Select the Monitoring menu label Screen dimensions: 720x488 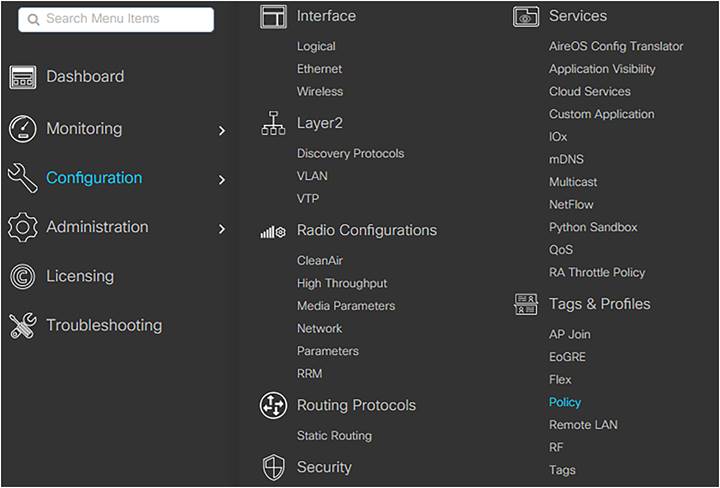84,129
